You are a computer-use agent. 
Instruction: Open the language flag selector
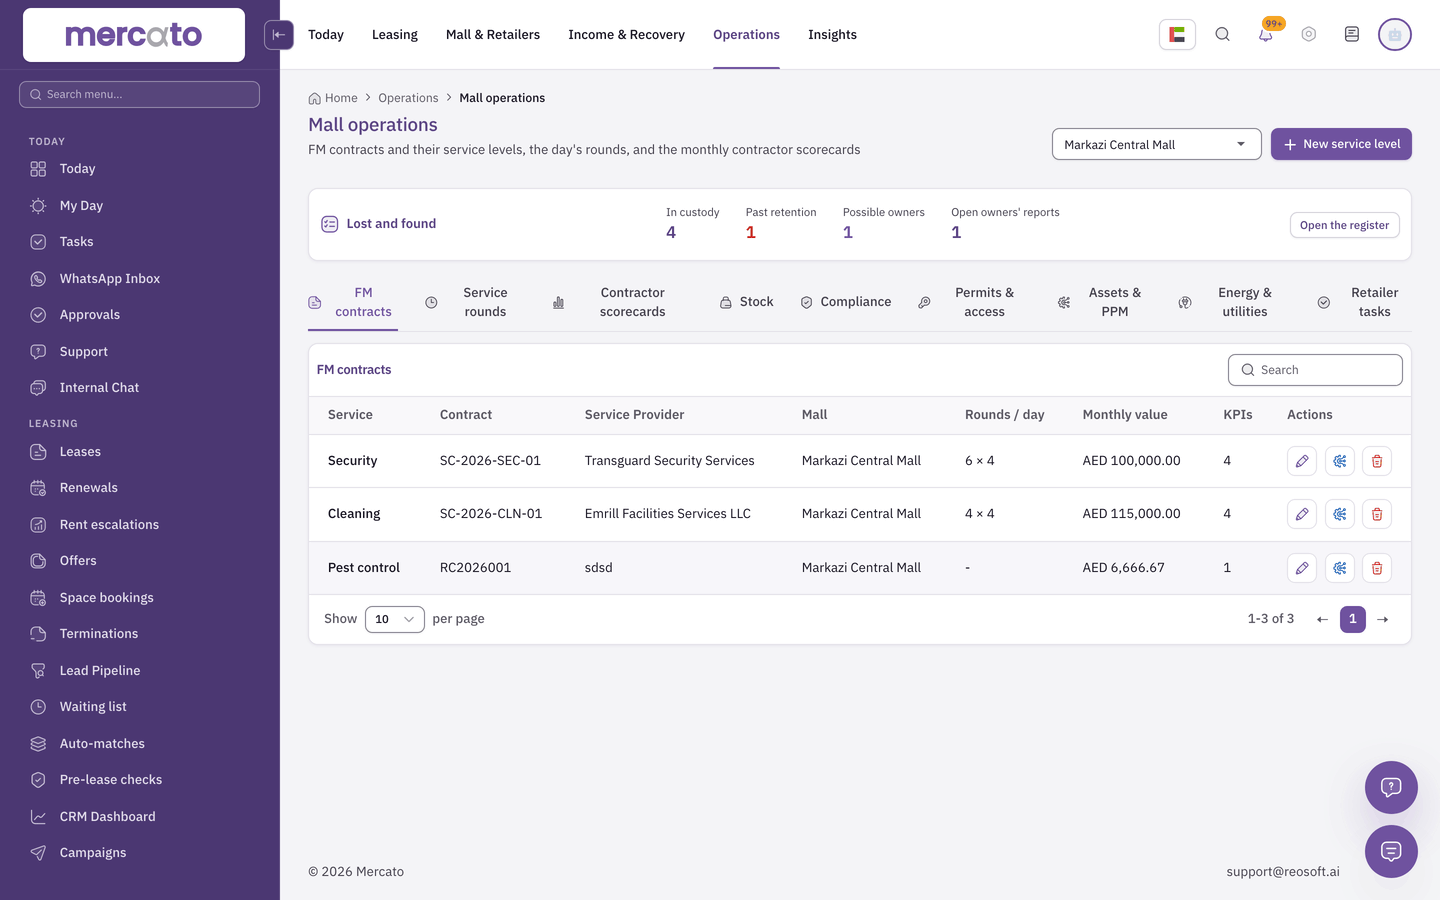(1177, 35)
